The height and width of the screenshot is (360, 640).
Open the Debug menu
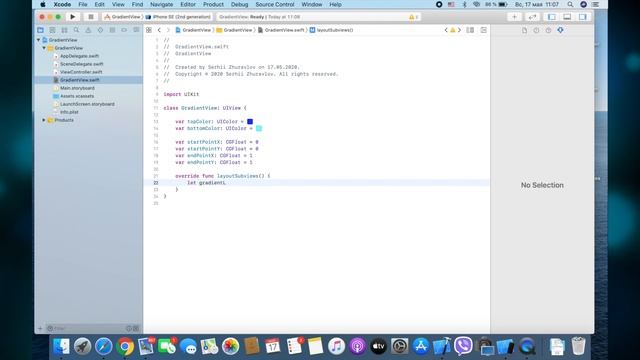pyautogui.click(x=240, y=4)
